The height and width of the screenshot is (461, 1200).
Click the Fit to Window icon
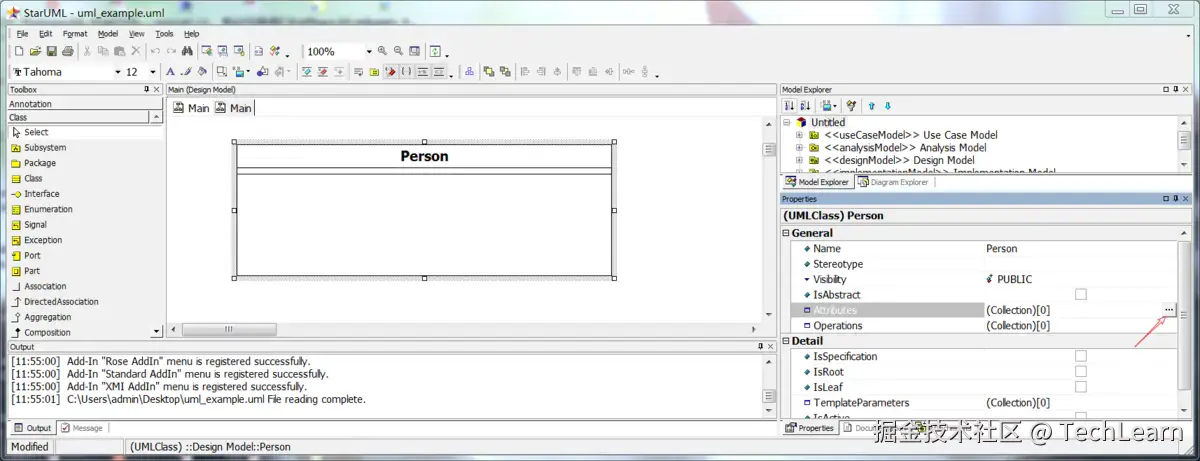click(415, 52)
